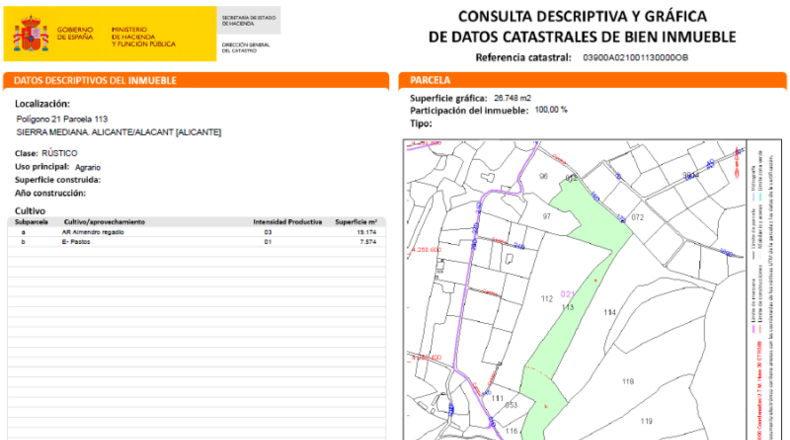Click the Cultivo/aprovechamiento column header

click(x=104, y=222)
